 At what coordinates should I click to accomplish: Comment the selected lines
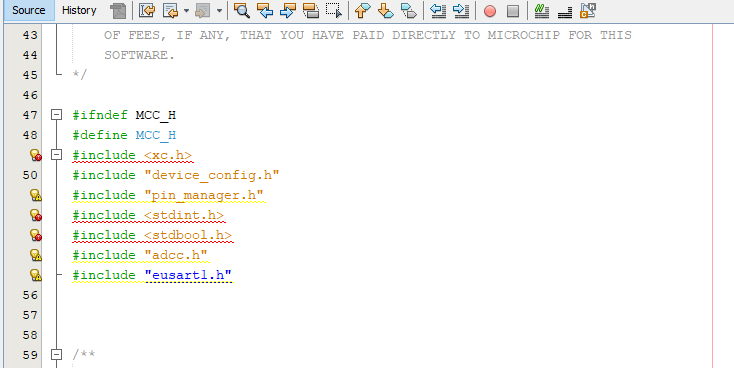(542, 10)
